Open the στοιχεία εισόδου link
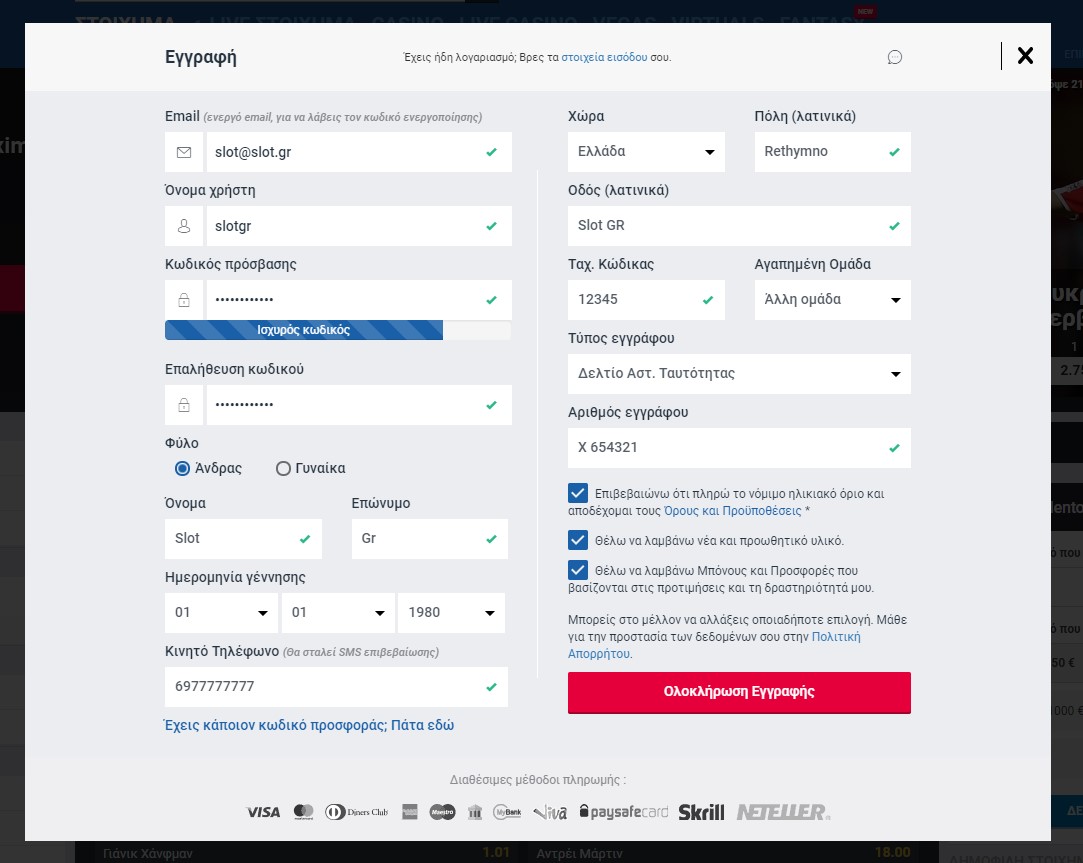This screenshot has width=1083, height=863. 604,57
